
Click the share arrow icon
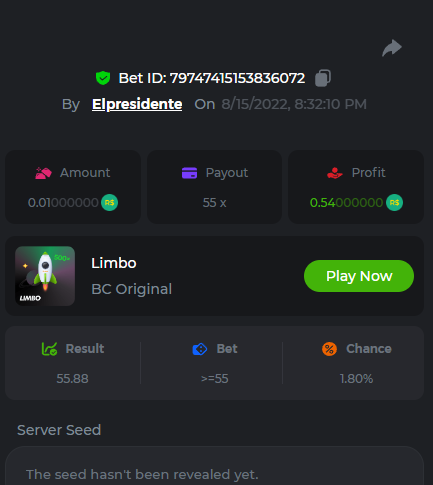pos(392,48)
